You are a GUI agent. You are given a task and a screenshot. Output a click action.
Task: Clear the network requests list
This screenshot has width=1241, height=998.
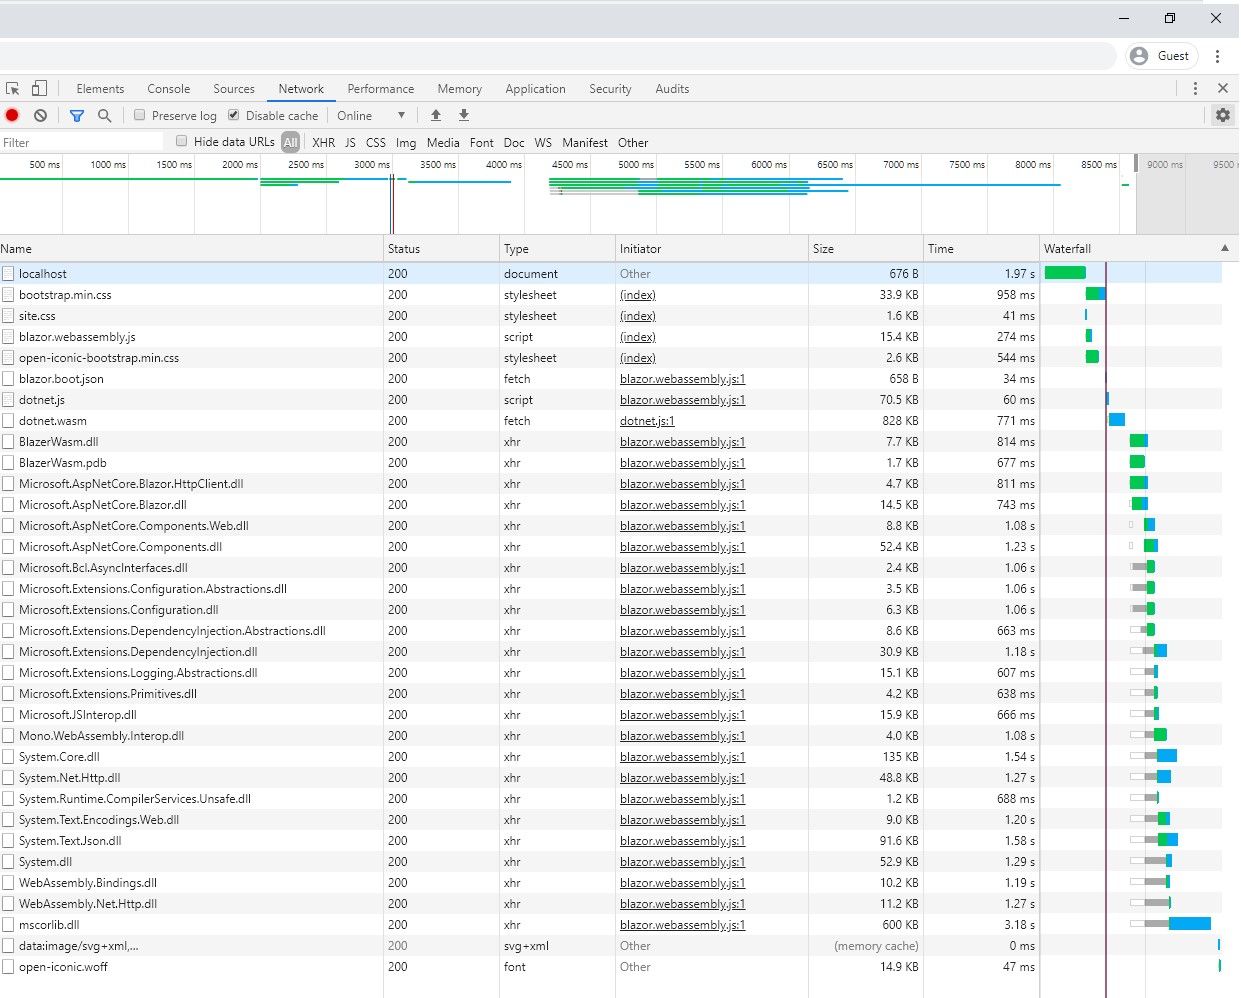point(39,115)
